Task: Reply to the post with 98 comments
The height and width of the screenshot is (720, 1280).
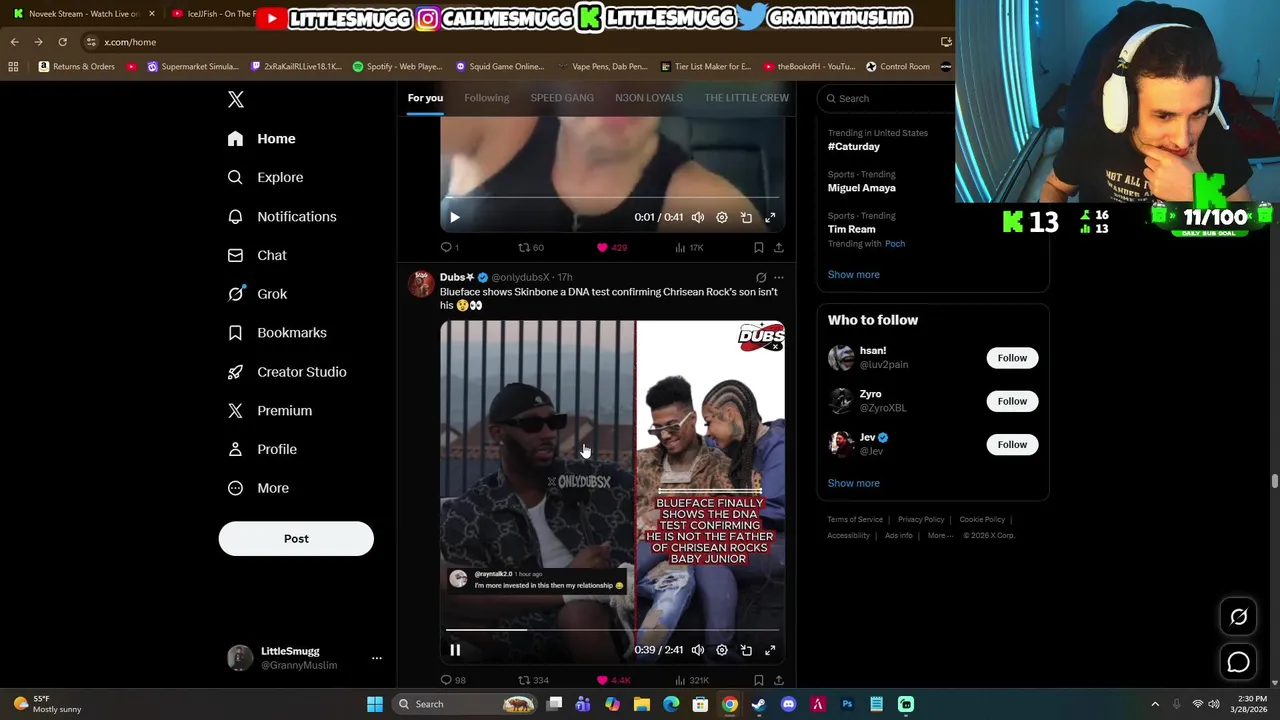Action: pos(453,680)
